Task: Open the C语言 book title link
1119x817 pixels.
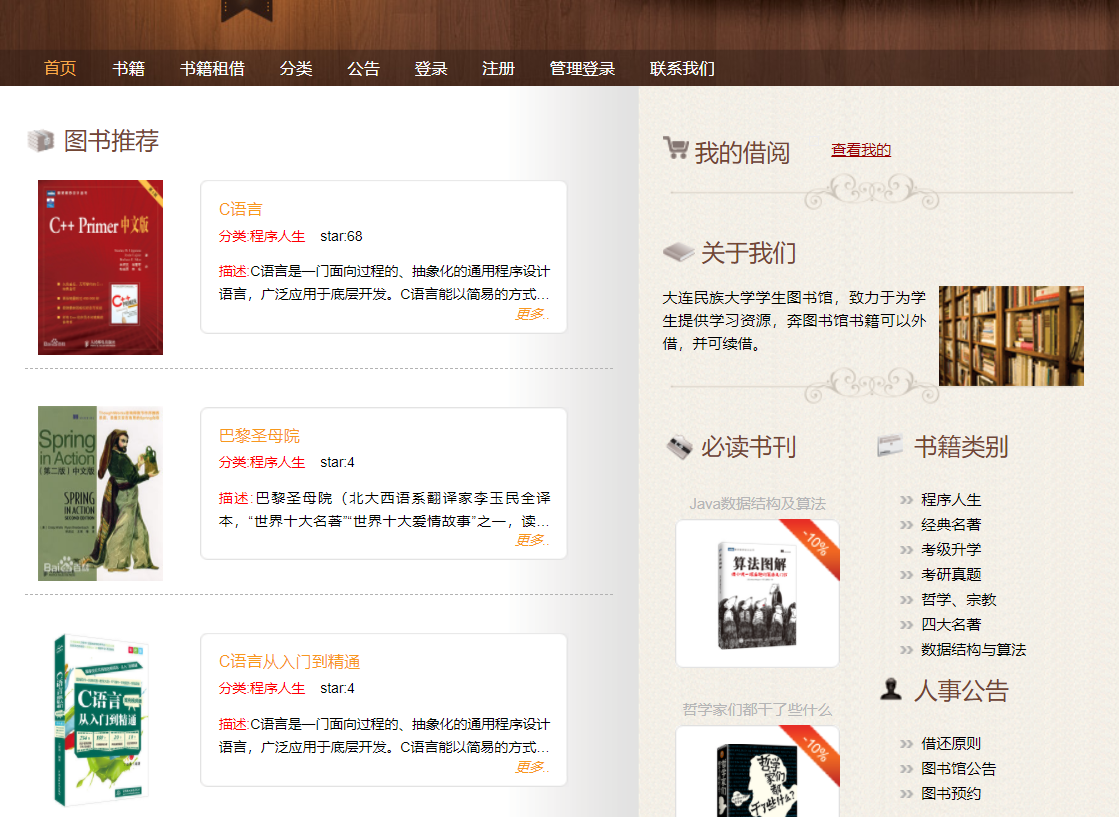Action: click(x=240, y=209)
